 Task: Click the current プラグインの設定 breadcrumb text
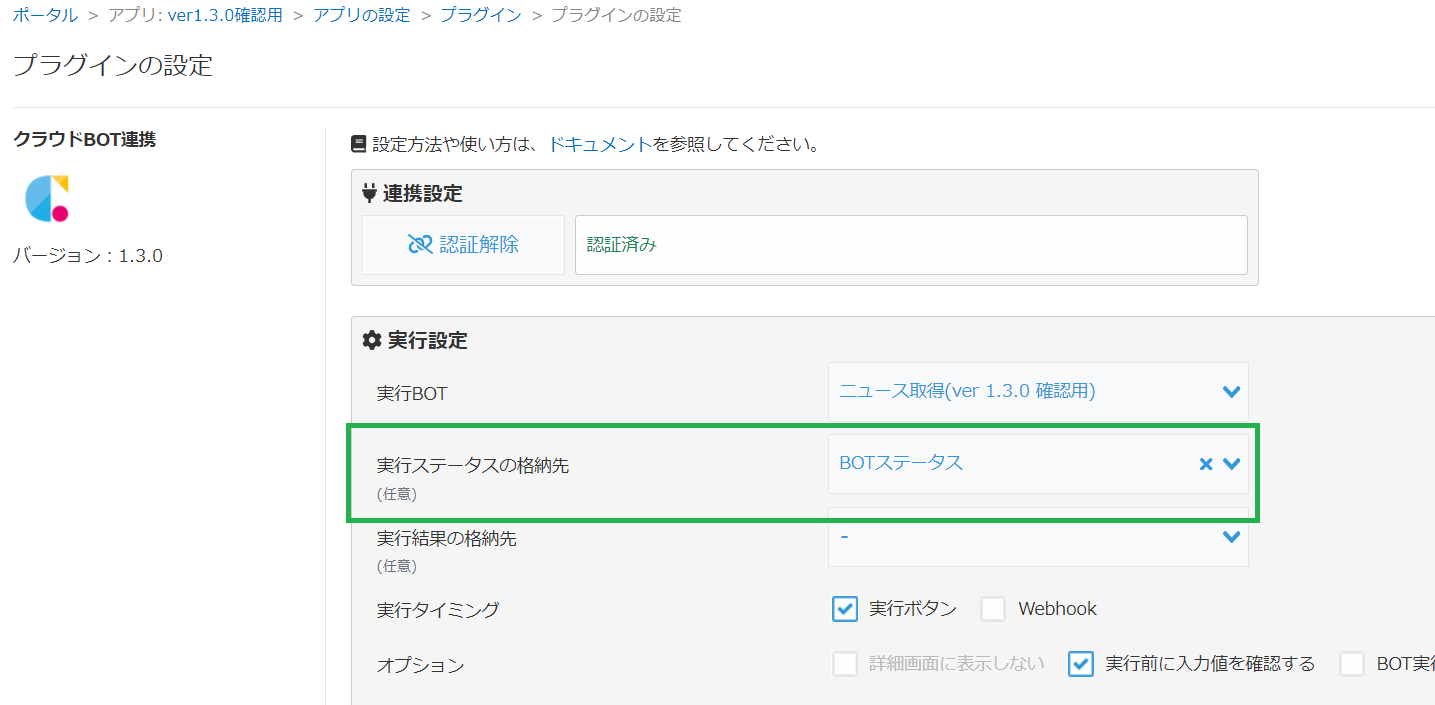616,15
